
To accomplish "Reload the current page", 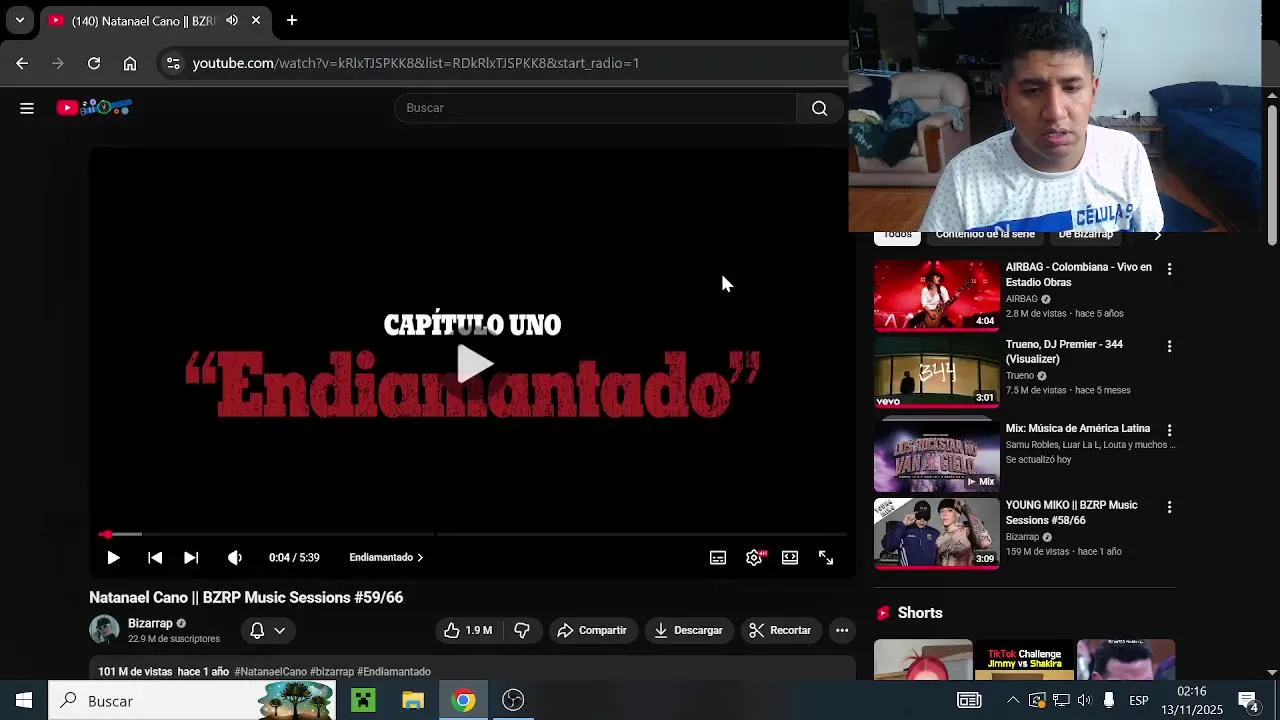I will tap(94, 63).
